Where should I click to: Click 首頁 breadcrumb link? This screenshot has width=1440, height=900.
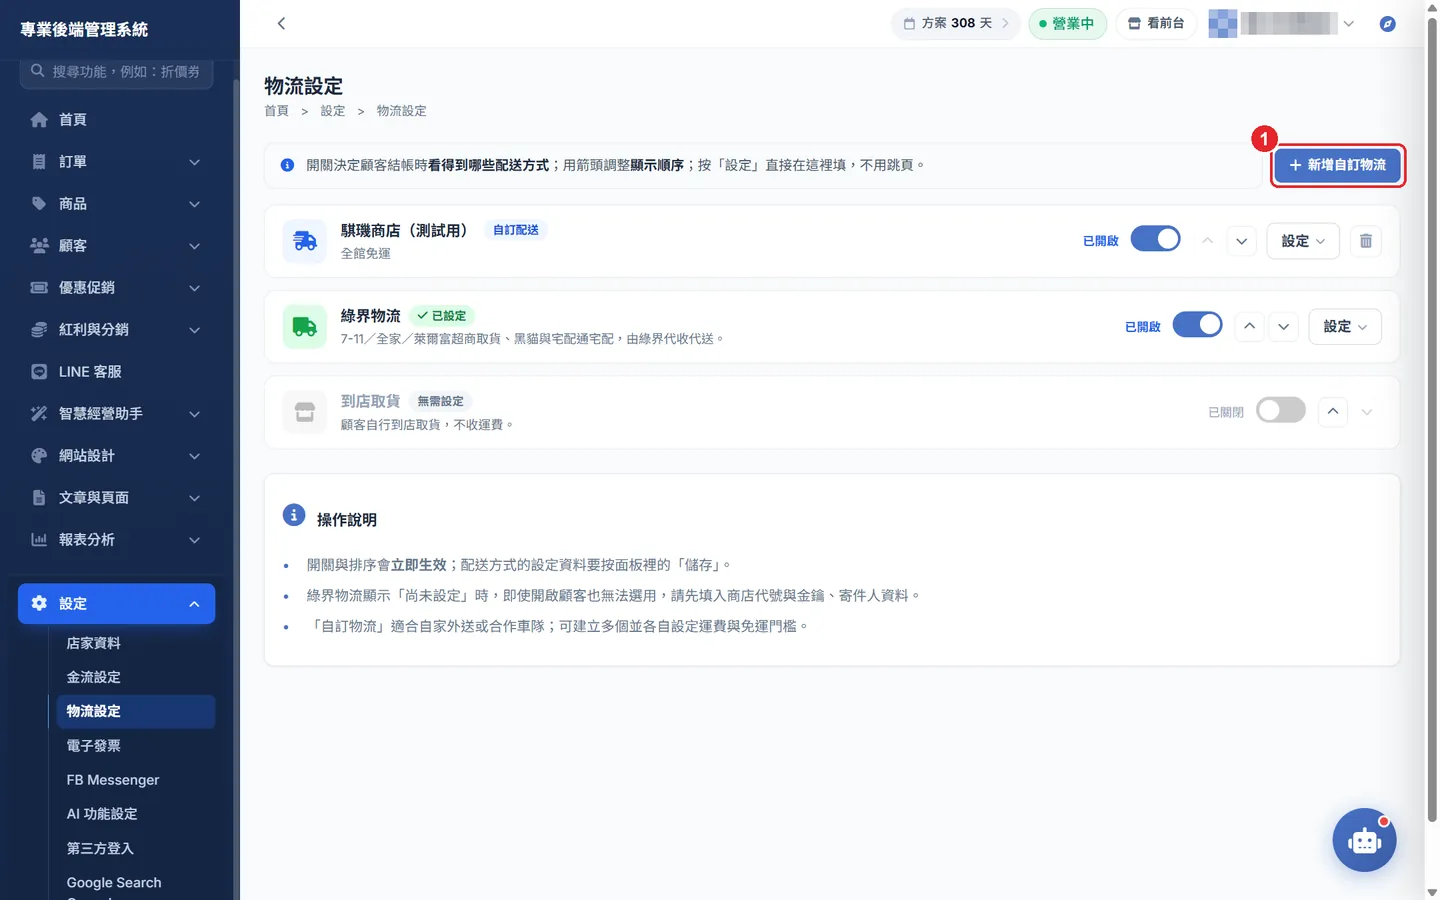pos(277,111)
